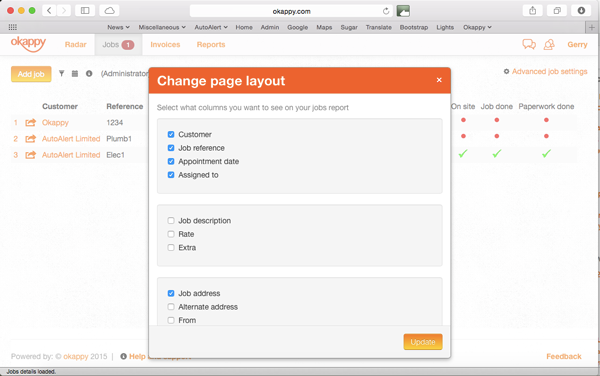The width and height of the screenshot is (600, 376).
Task: Enable the Extra checkbox
Action: pyautogui.click(x=171, y=247)
